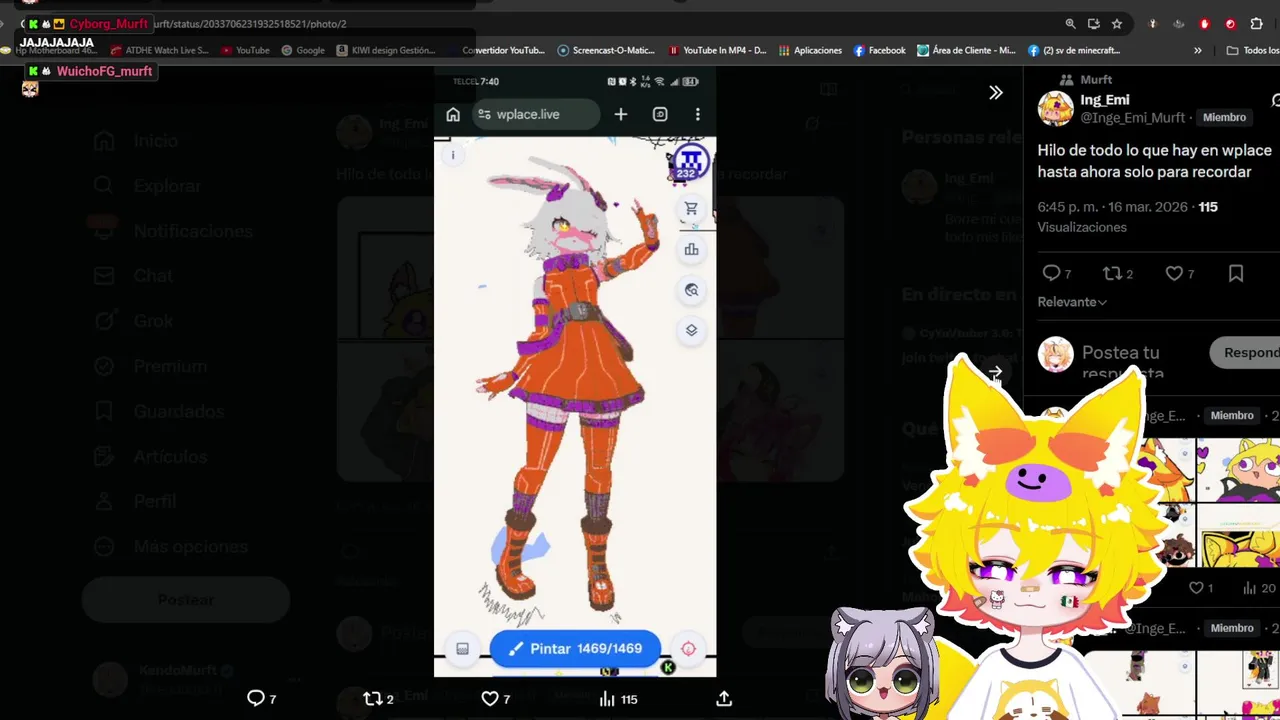The width and height of the screenshot is (1280, 720).
Task: Click the wplace locate target icon
Action: coord(688,649)
